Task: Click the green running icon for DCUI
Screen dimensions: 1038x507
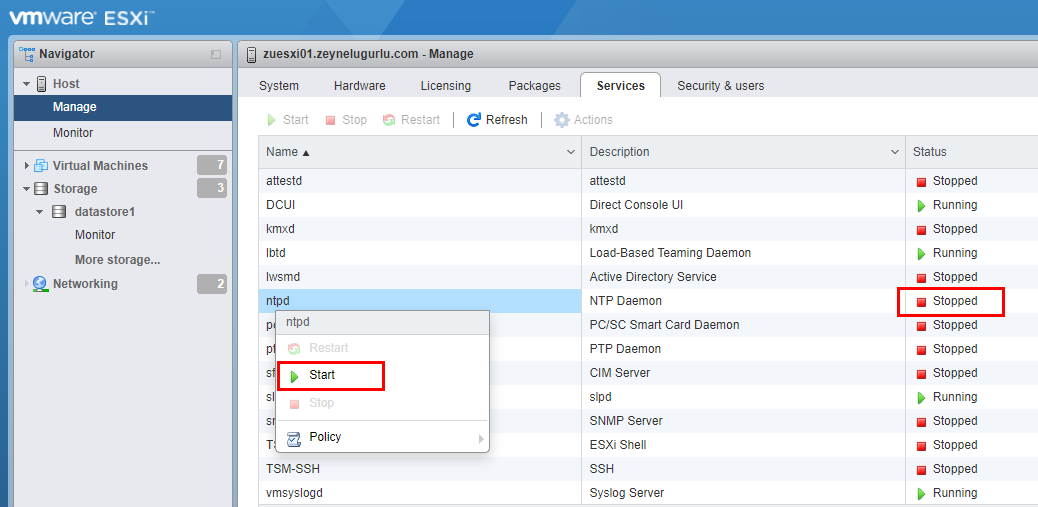Action: (x=921, y=206)
